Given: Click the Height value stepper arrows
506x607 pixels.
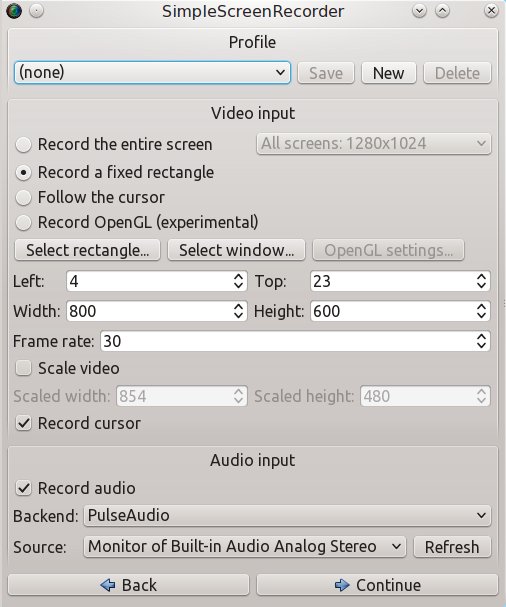Looking at the screenshot, I should tap(481, 311).
